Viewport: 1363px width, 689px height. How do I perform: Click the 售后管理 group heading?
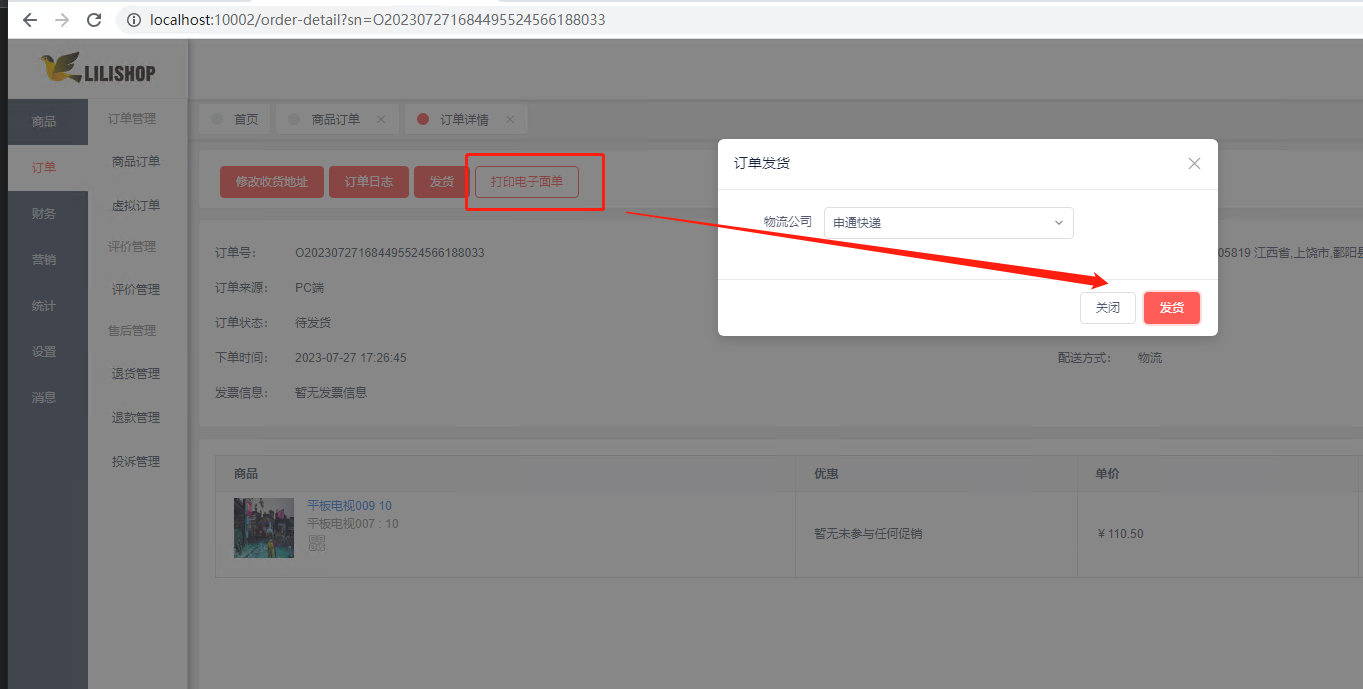pos(132,331)
